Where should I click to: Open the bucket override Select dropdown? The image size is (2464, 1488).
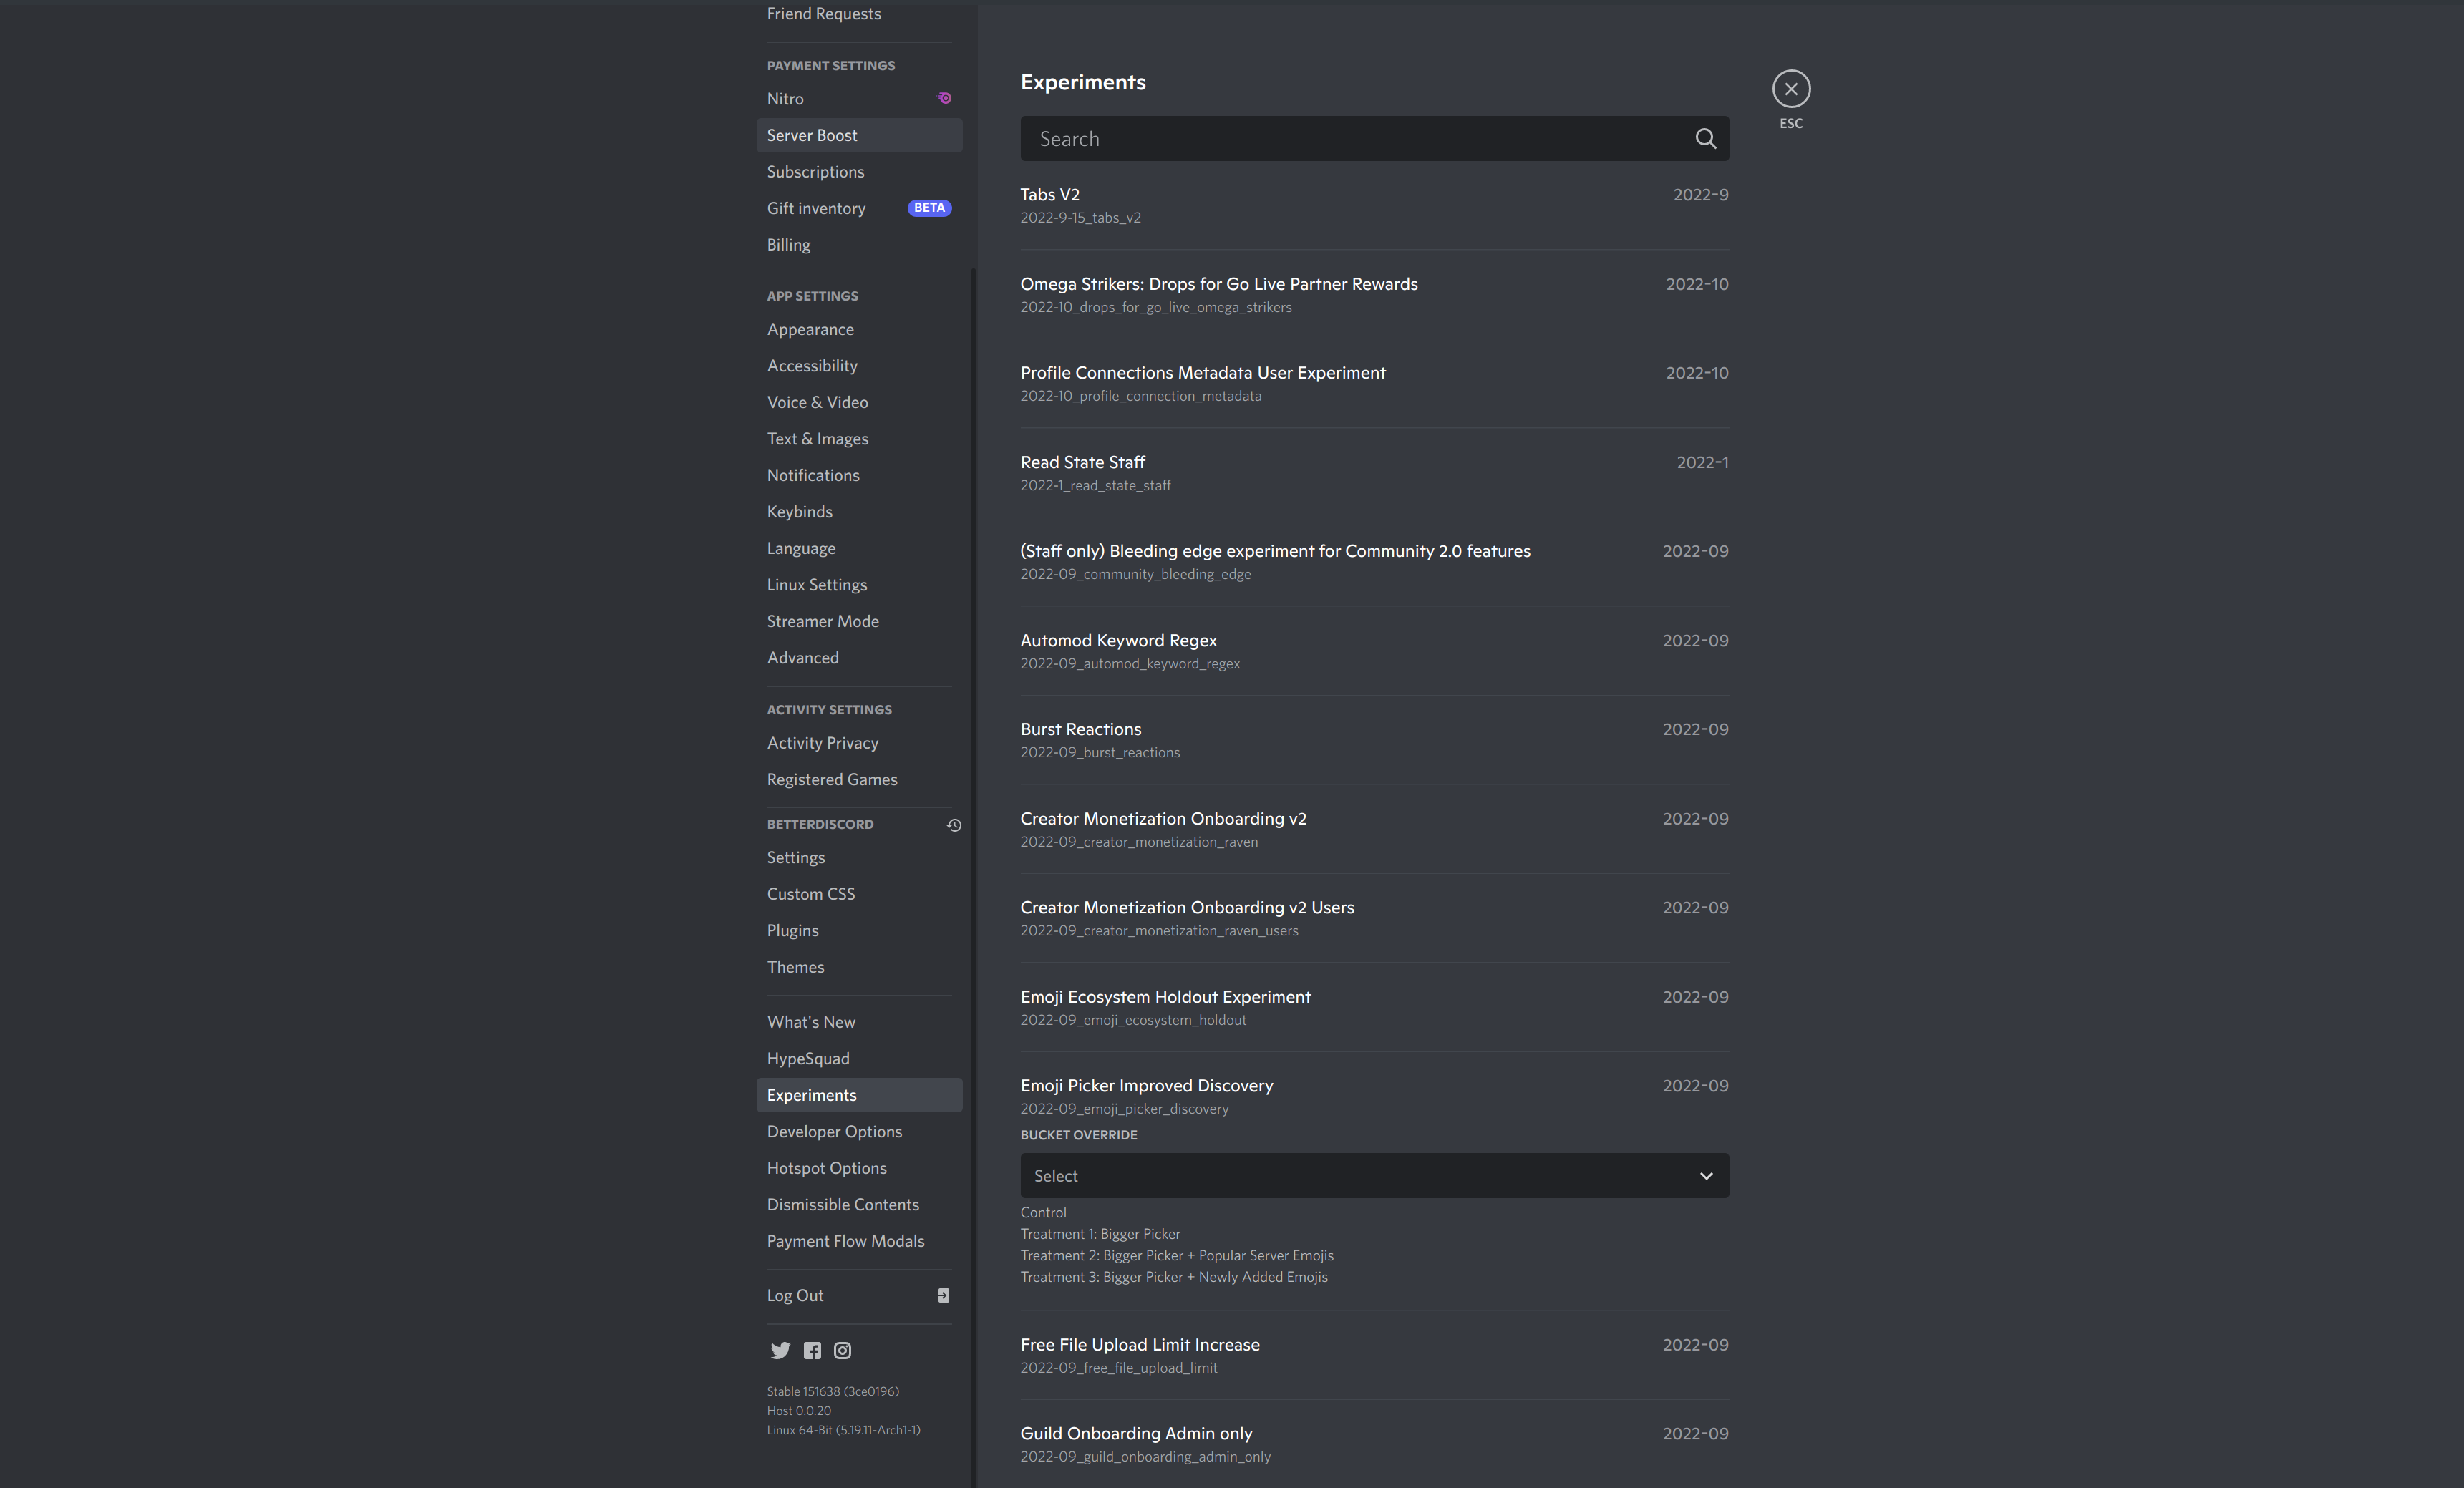click(x=1373, y=1175)
